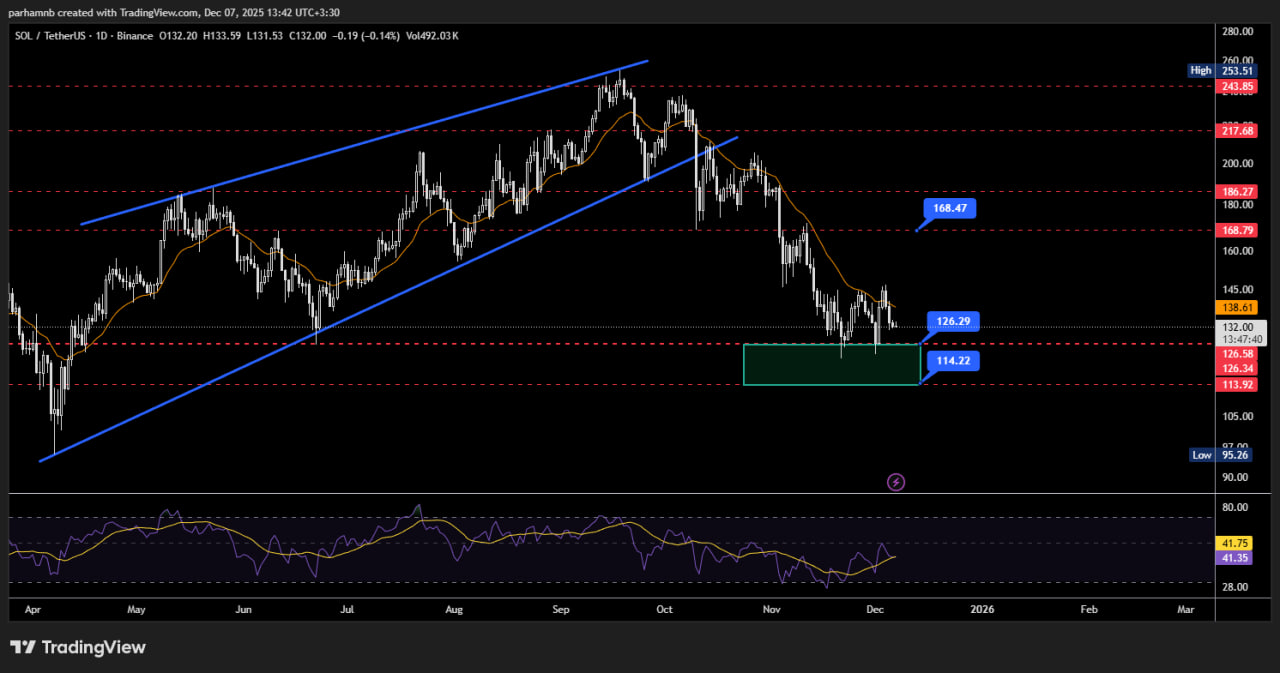Click the Sep label on time axis

560,608
